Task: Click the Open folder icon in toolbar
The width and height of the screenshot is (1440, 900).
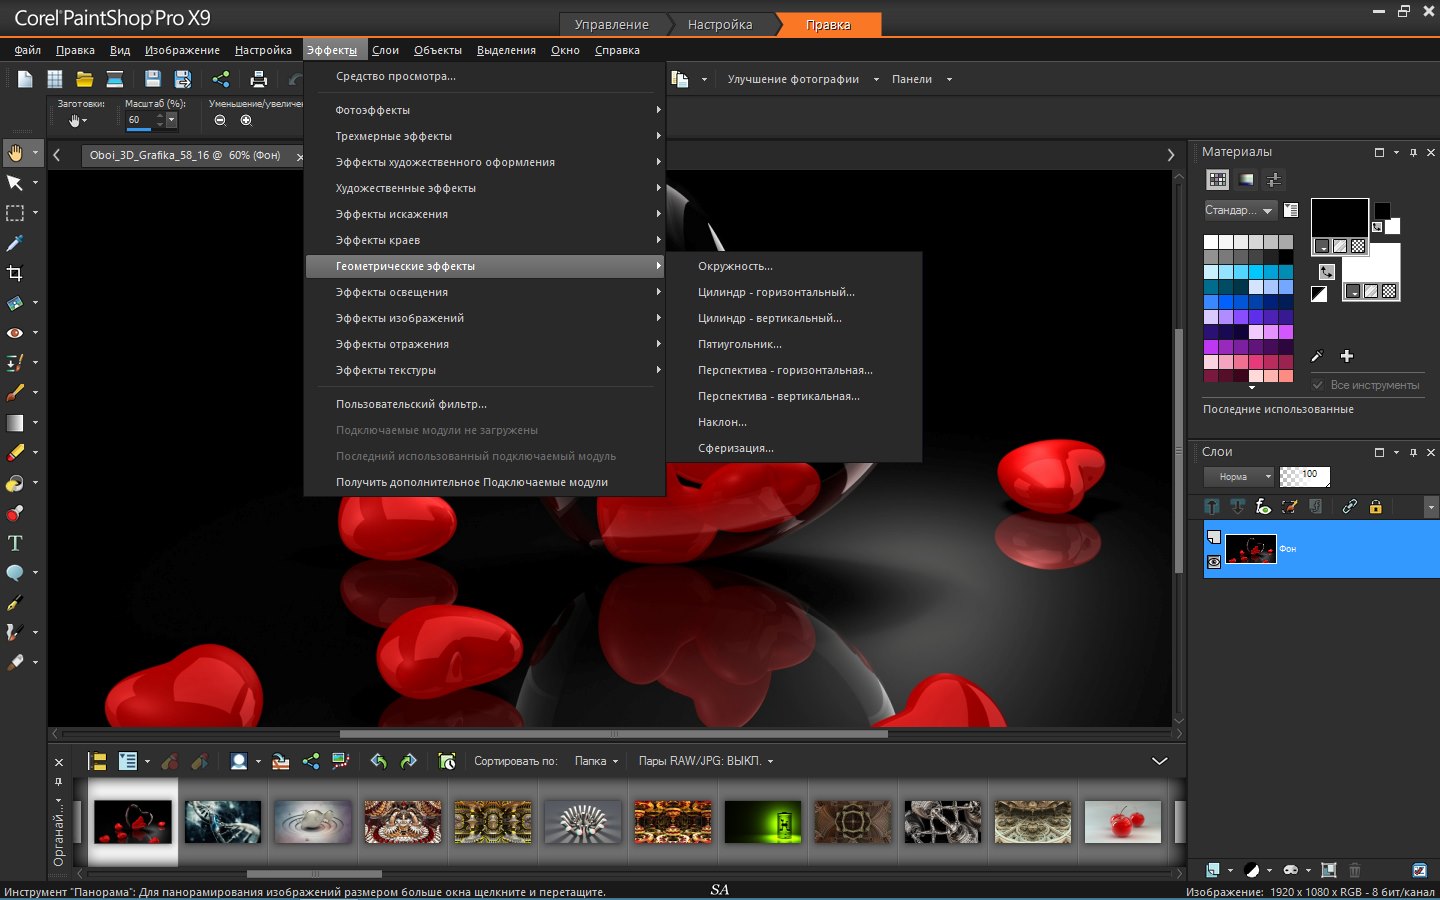Action: (x=85, y=79)
